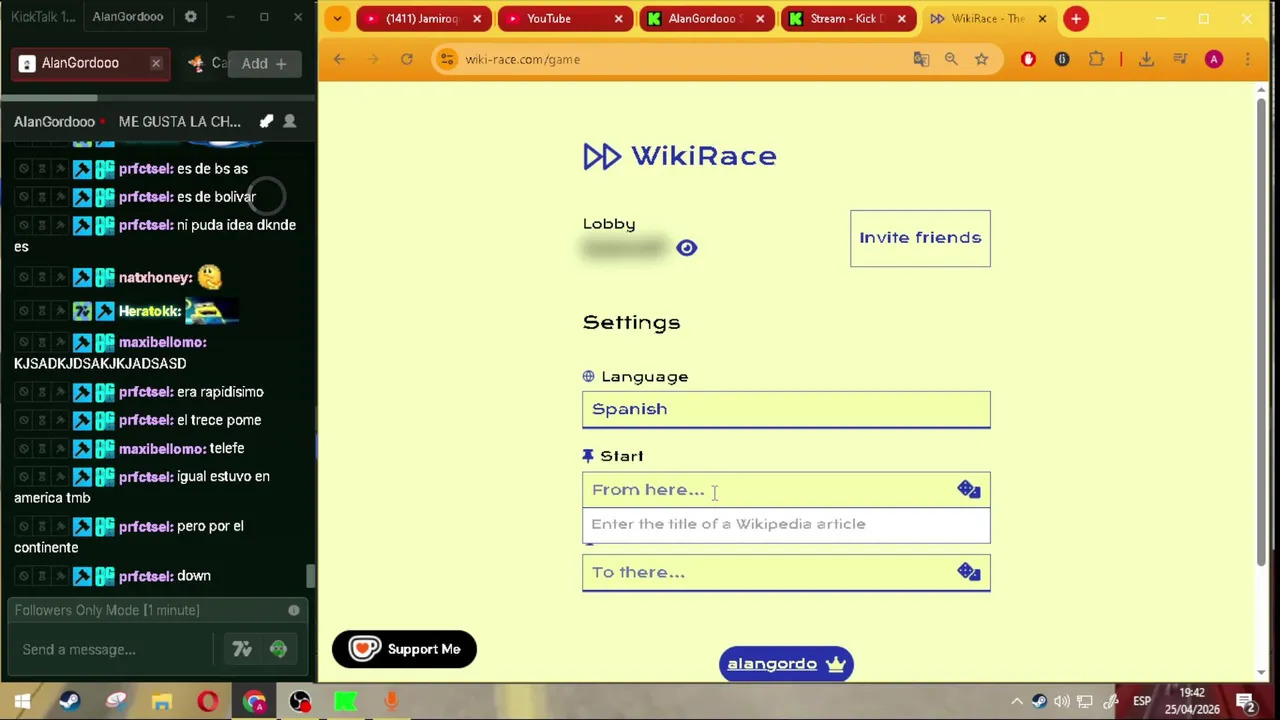Open the Translate page icon
The width and height of the screenshot is (1280, 720).
[921, 59]
